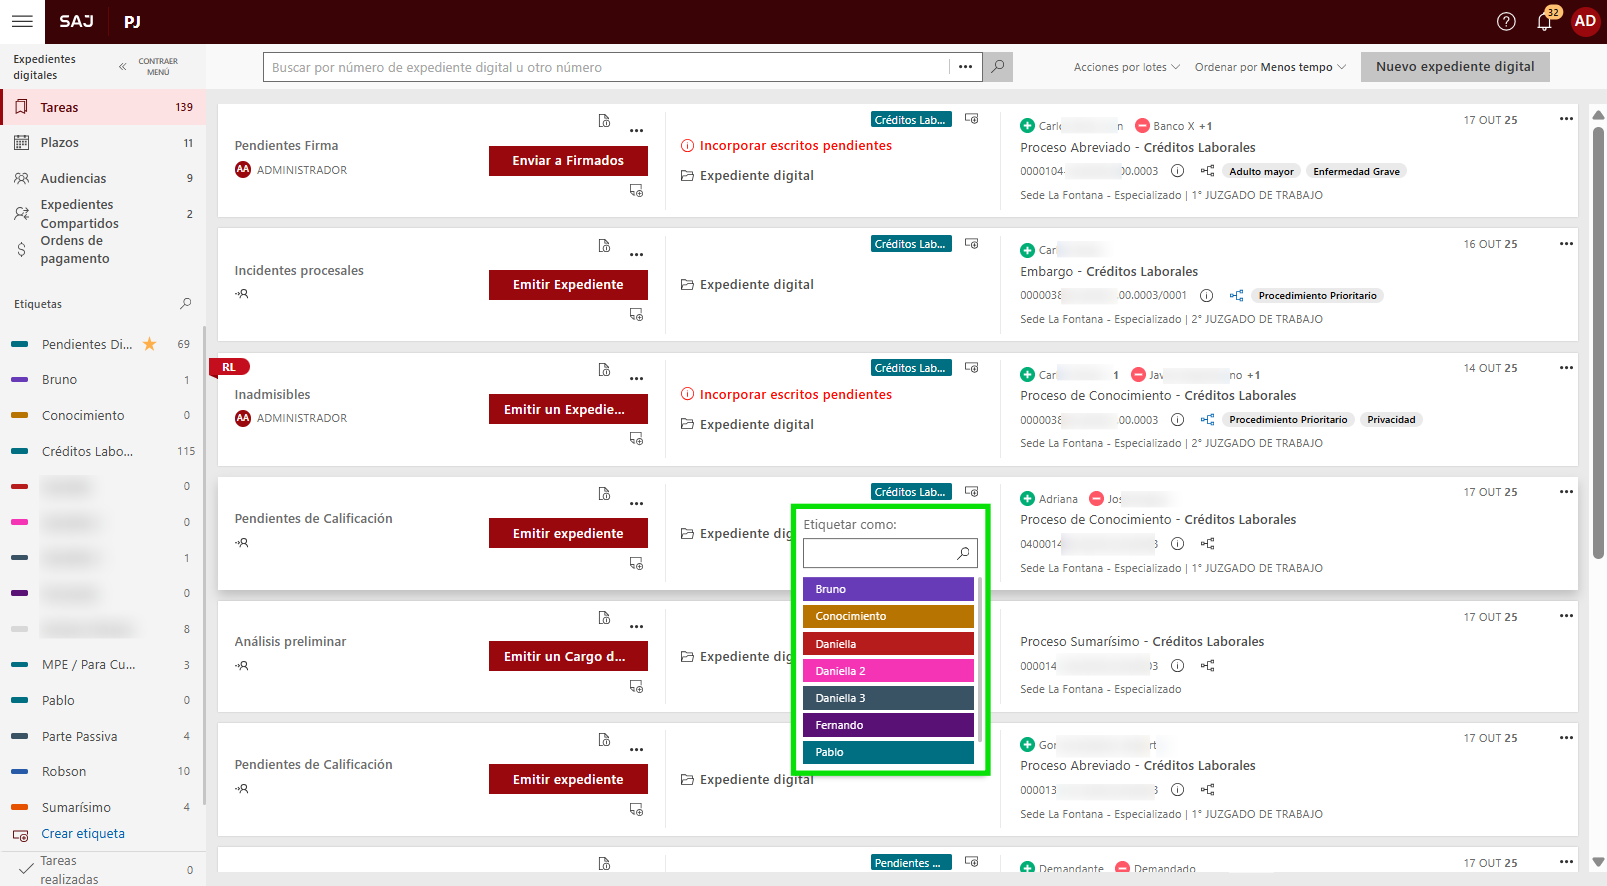This screenshot has width=1607, height=886.
Task: Open Audiencias in the sidebar
Action: [x=73, y=179]
